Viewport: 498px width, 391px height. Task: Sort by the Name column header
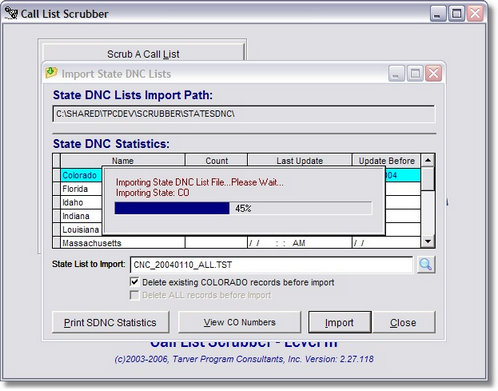click(x=123, y=161)
